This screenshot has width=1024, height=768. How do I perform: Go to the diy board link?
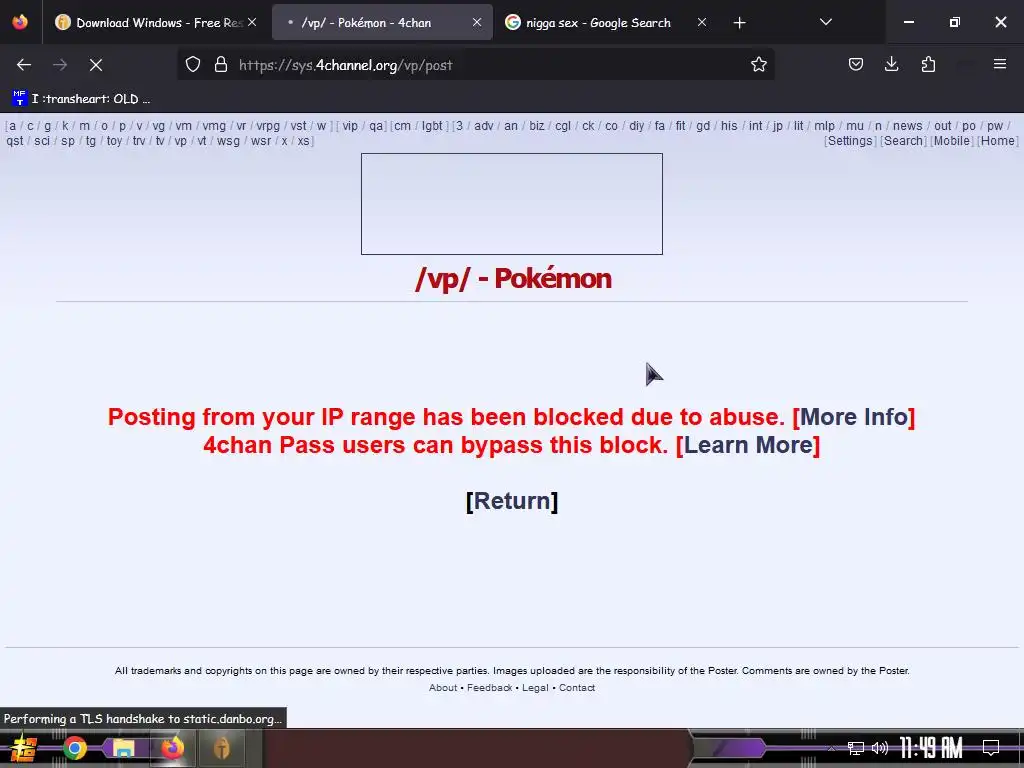point(637,126)
